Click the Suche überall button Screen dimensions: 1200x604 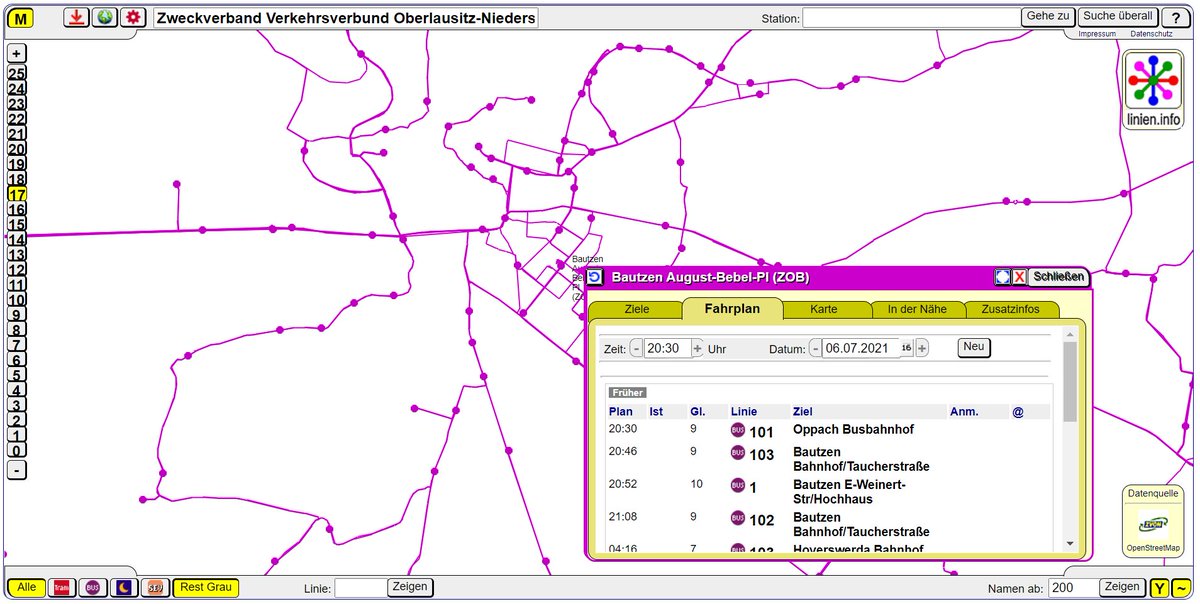[x=1119, y=16]
